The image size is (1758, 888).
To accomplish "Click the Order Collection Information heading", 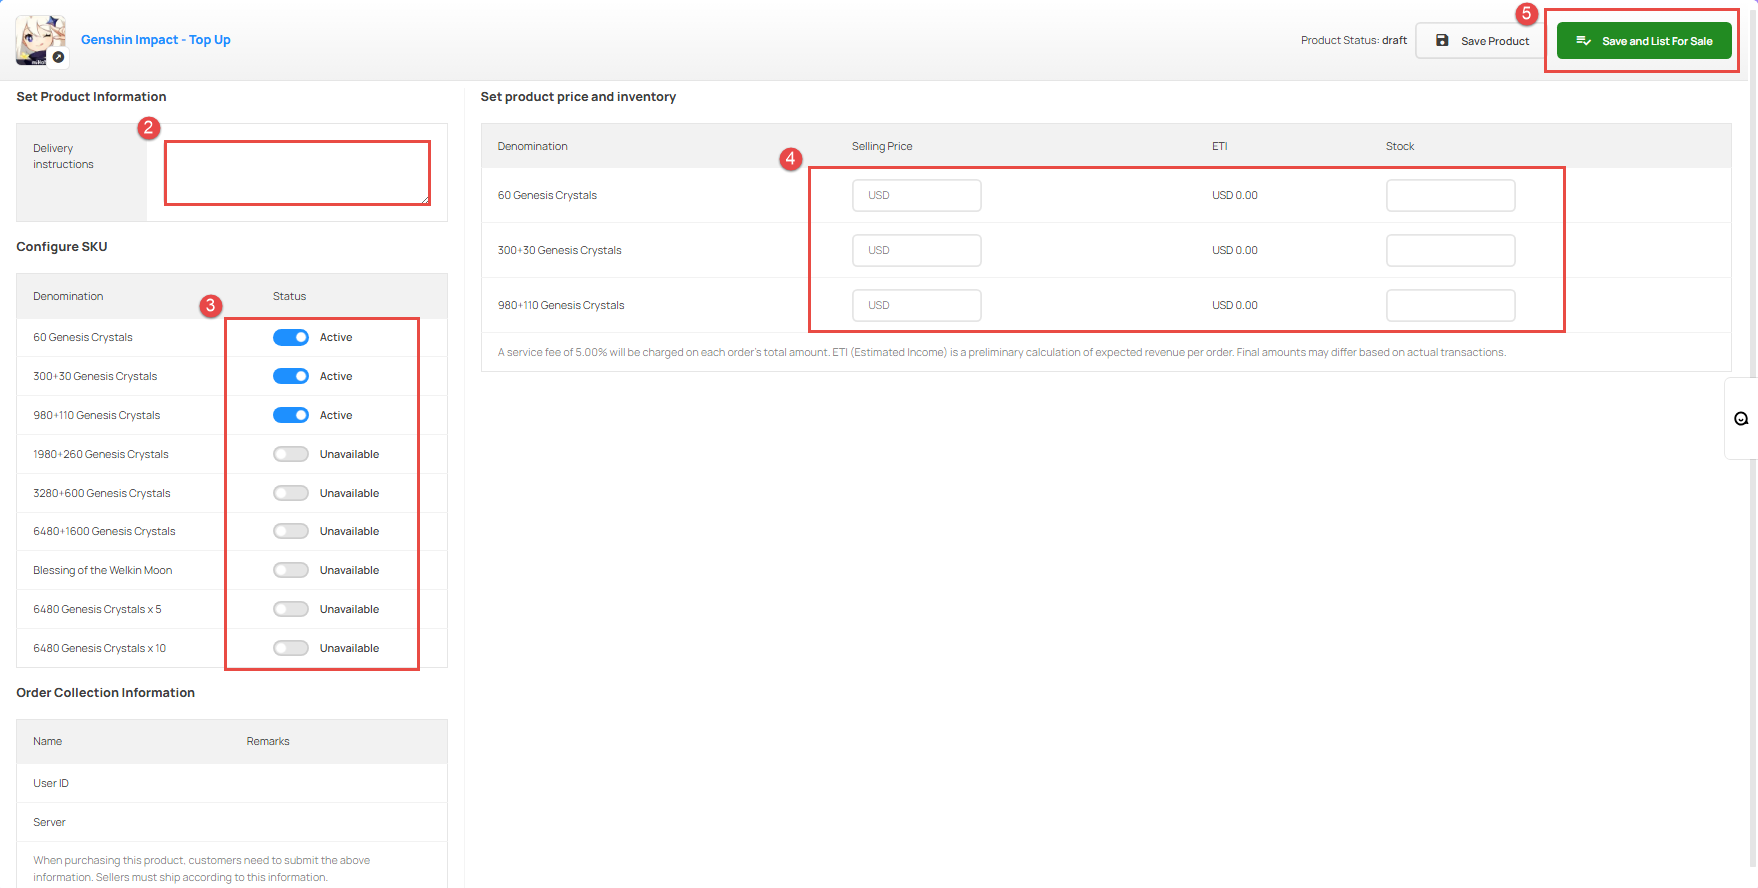I will pos(106,692).
